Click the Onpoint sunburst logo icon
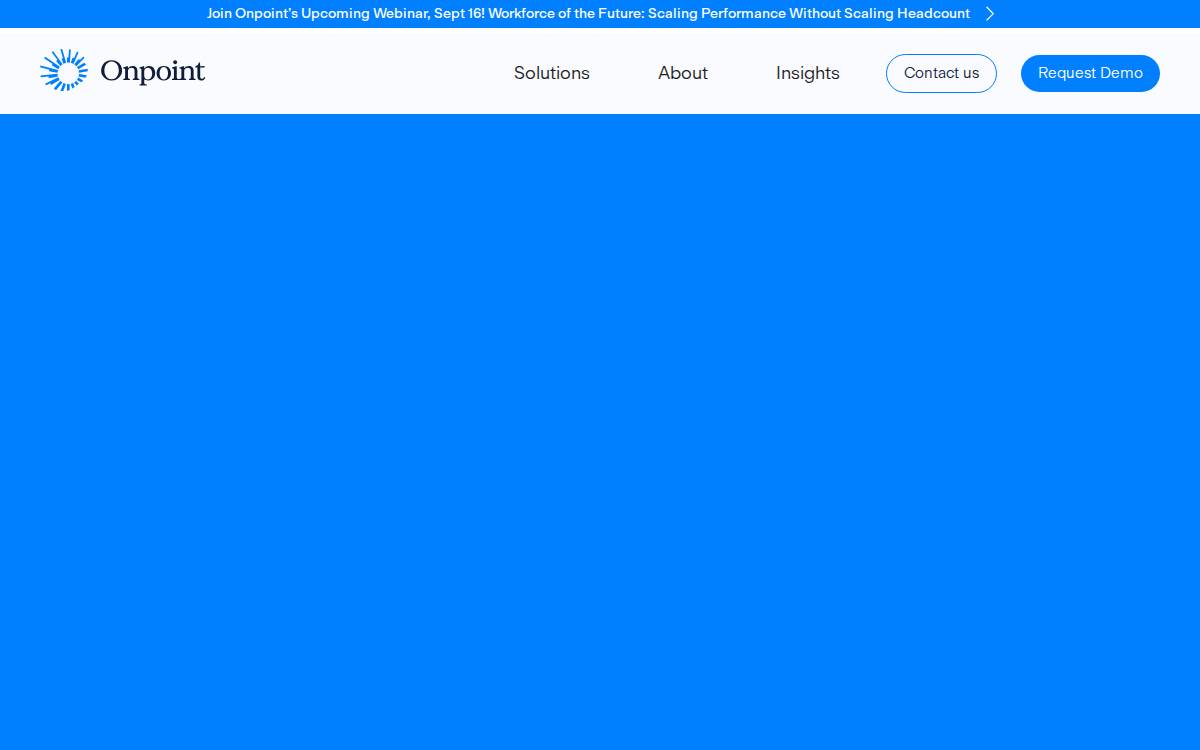Screen dimensions: 1200x750 pos(64,71)
